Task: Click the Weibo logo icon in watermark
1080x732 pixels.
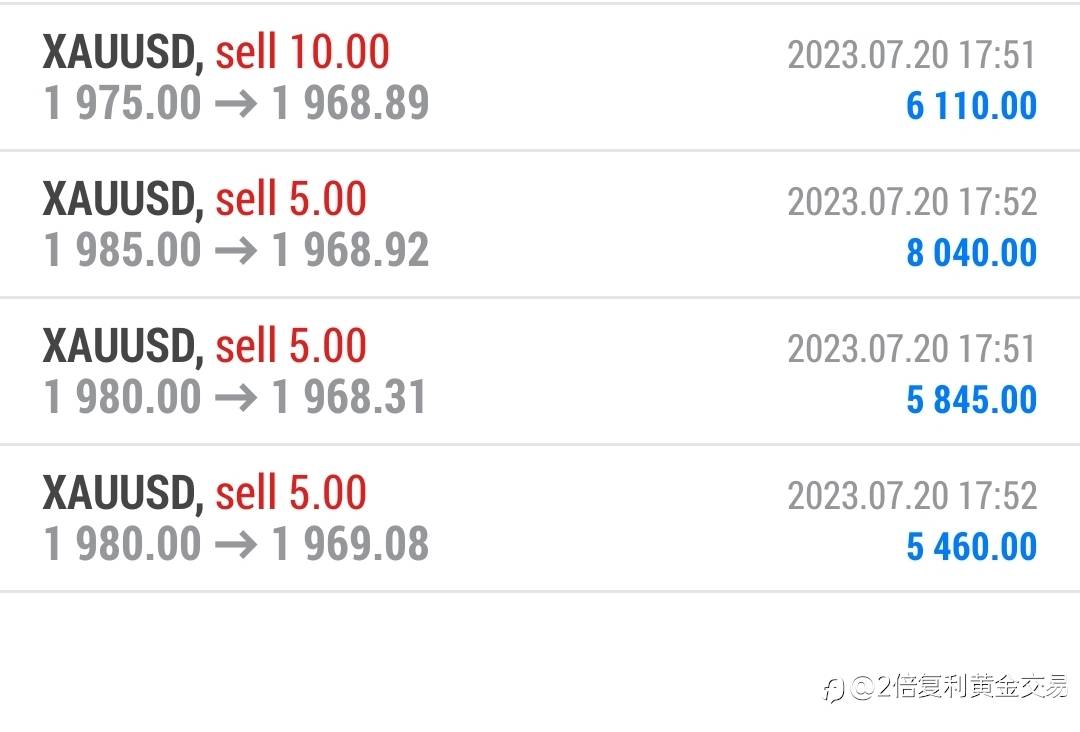Action: (833, 689)
